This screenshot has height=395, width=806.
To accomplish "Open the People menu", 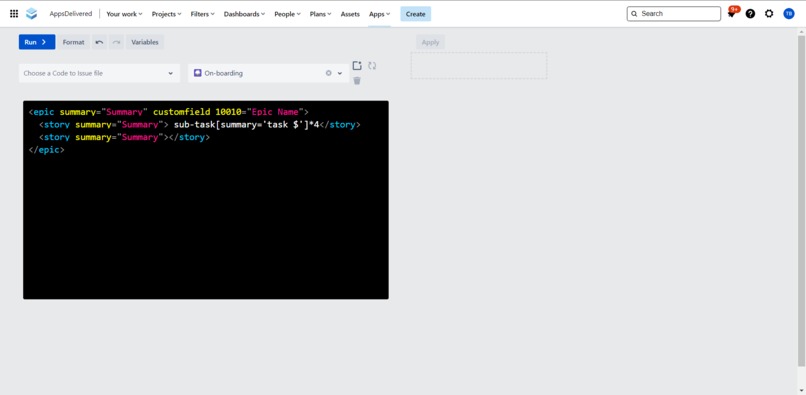I will pos(287,14).
